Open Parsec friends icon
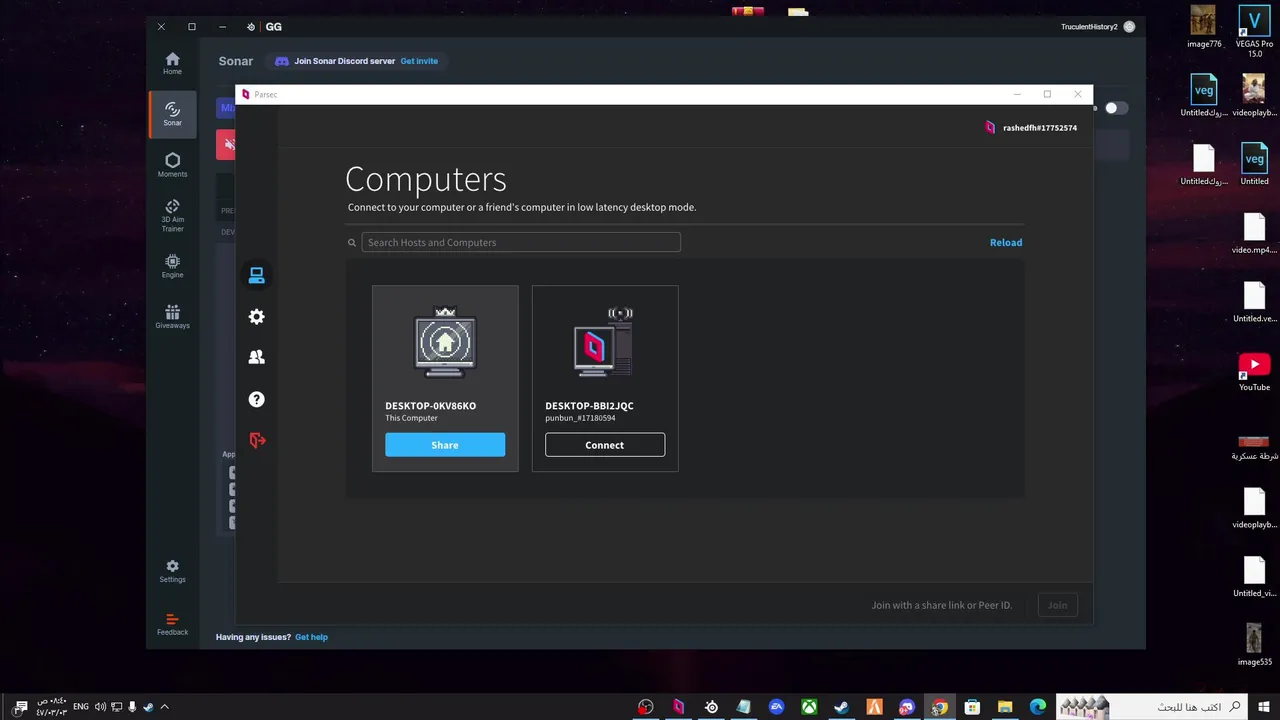This screenshot has height=720, width=1280. tap(257, 357)
